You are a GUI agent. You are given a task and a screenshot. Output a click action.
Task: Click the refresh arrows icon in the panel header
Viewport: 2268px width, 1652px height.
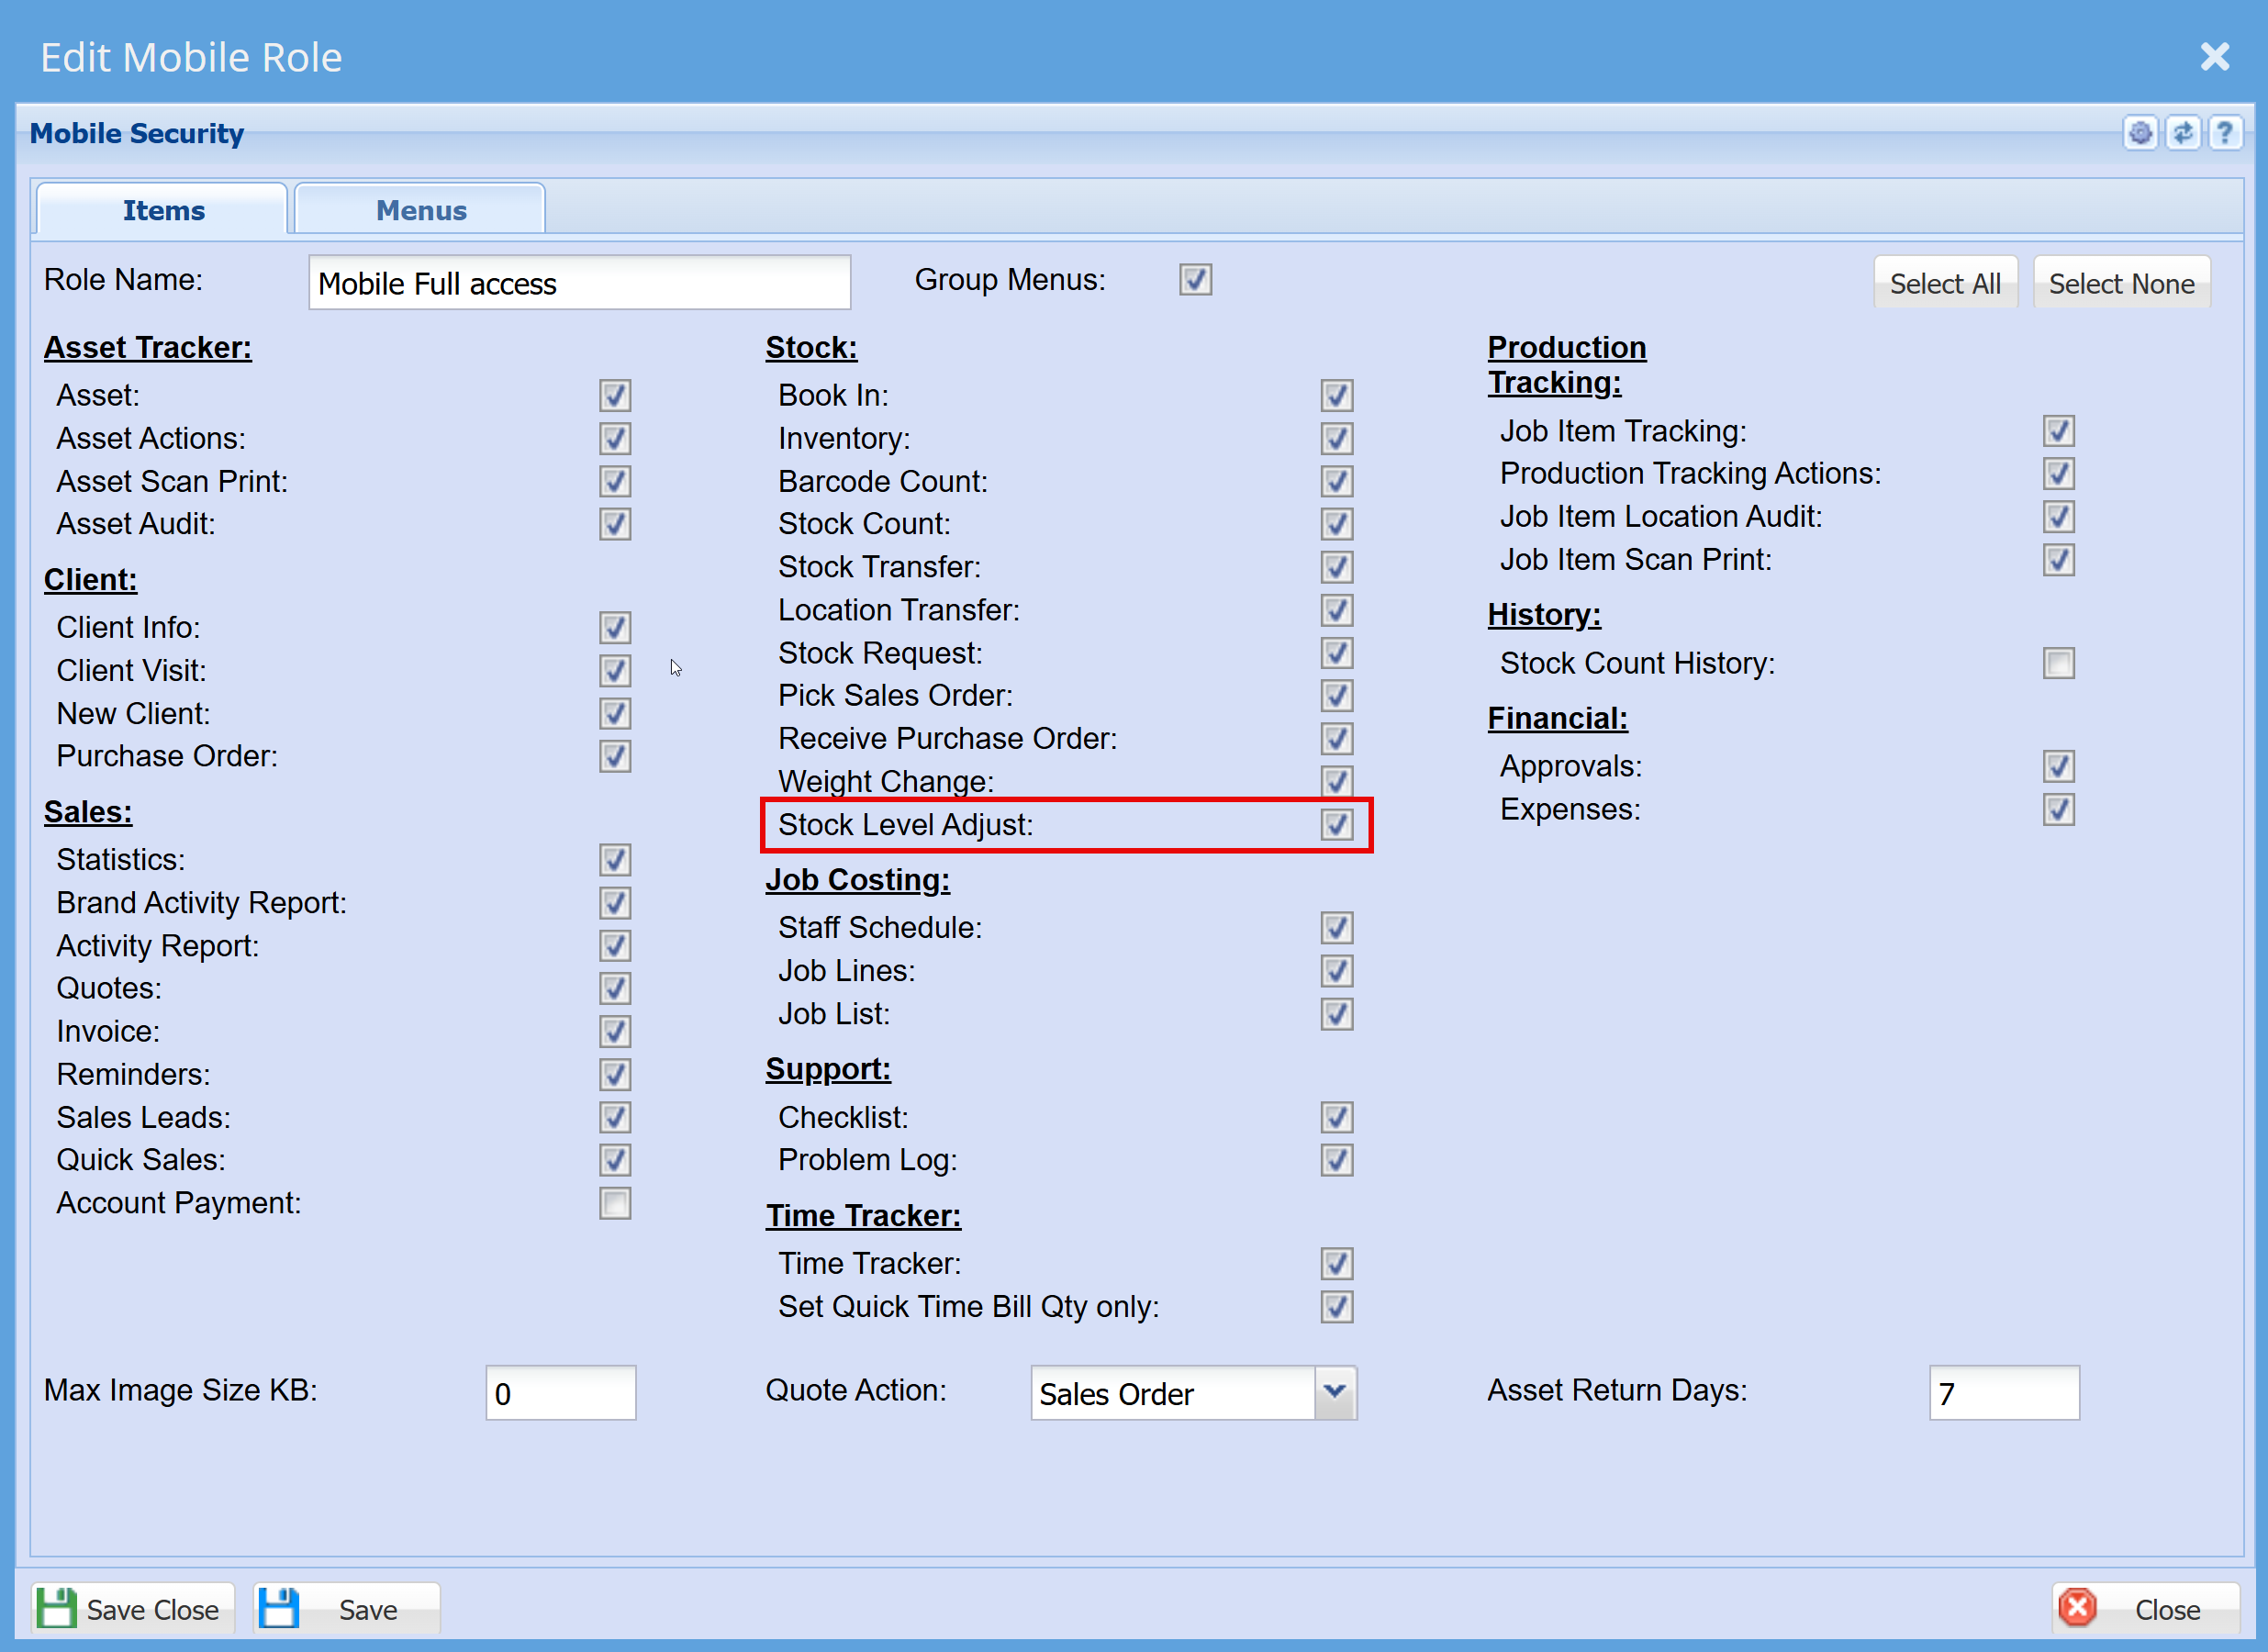[x=2183, y=133]
